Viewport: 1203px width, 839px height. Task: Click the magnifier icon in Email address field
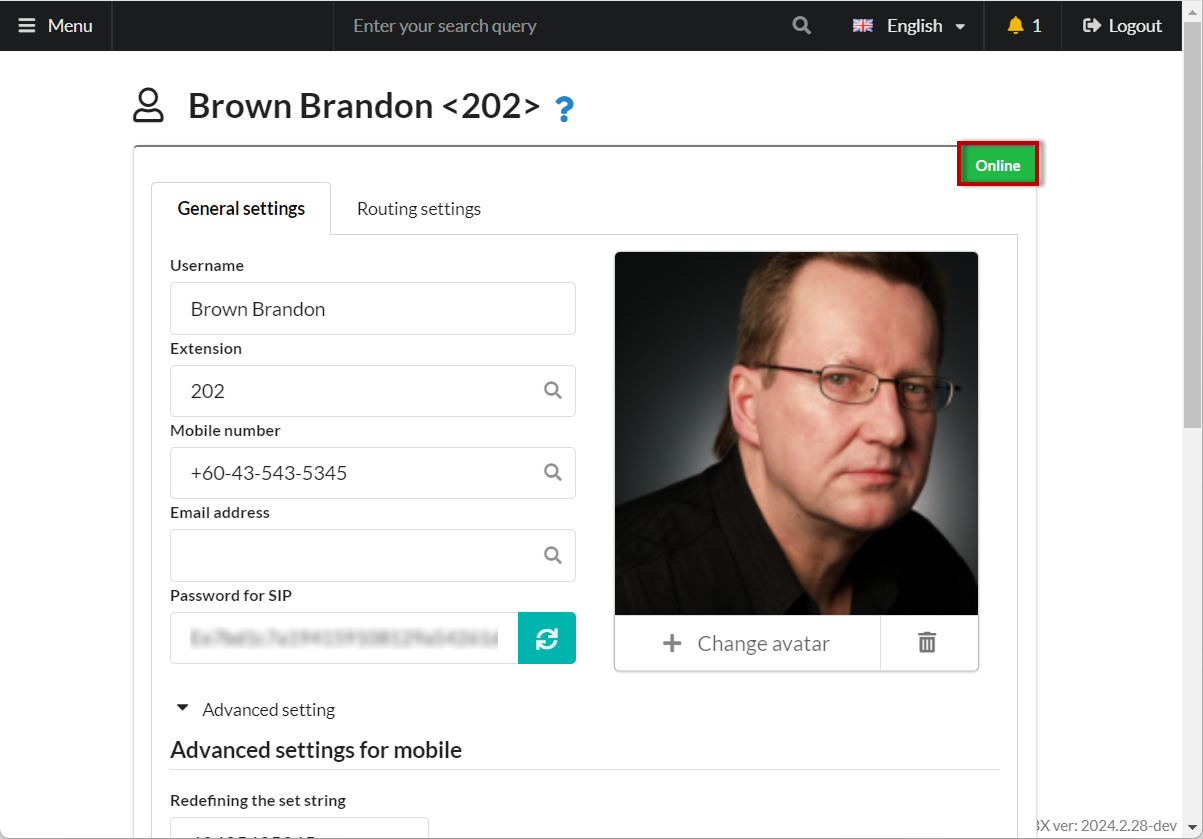552,555
